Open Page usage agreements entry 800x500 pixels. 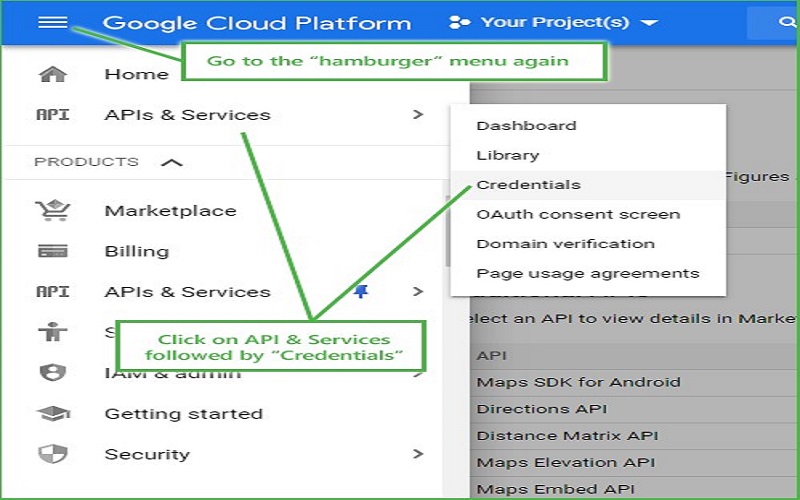pos(588,273)
